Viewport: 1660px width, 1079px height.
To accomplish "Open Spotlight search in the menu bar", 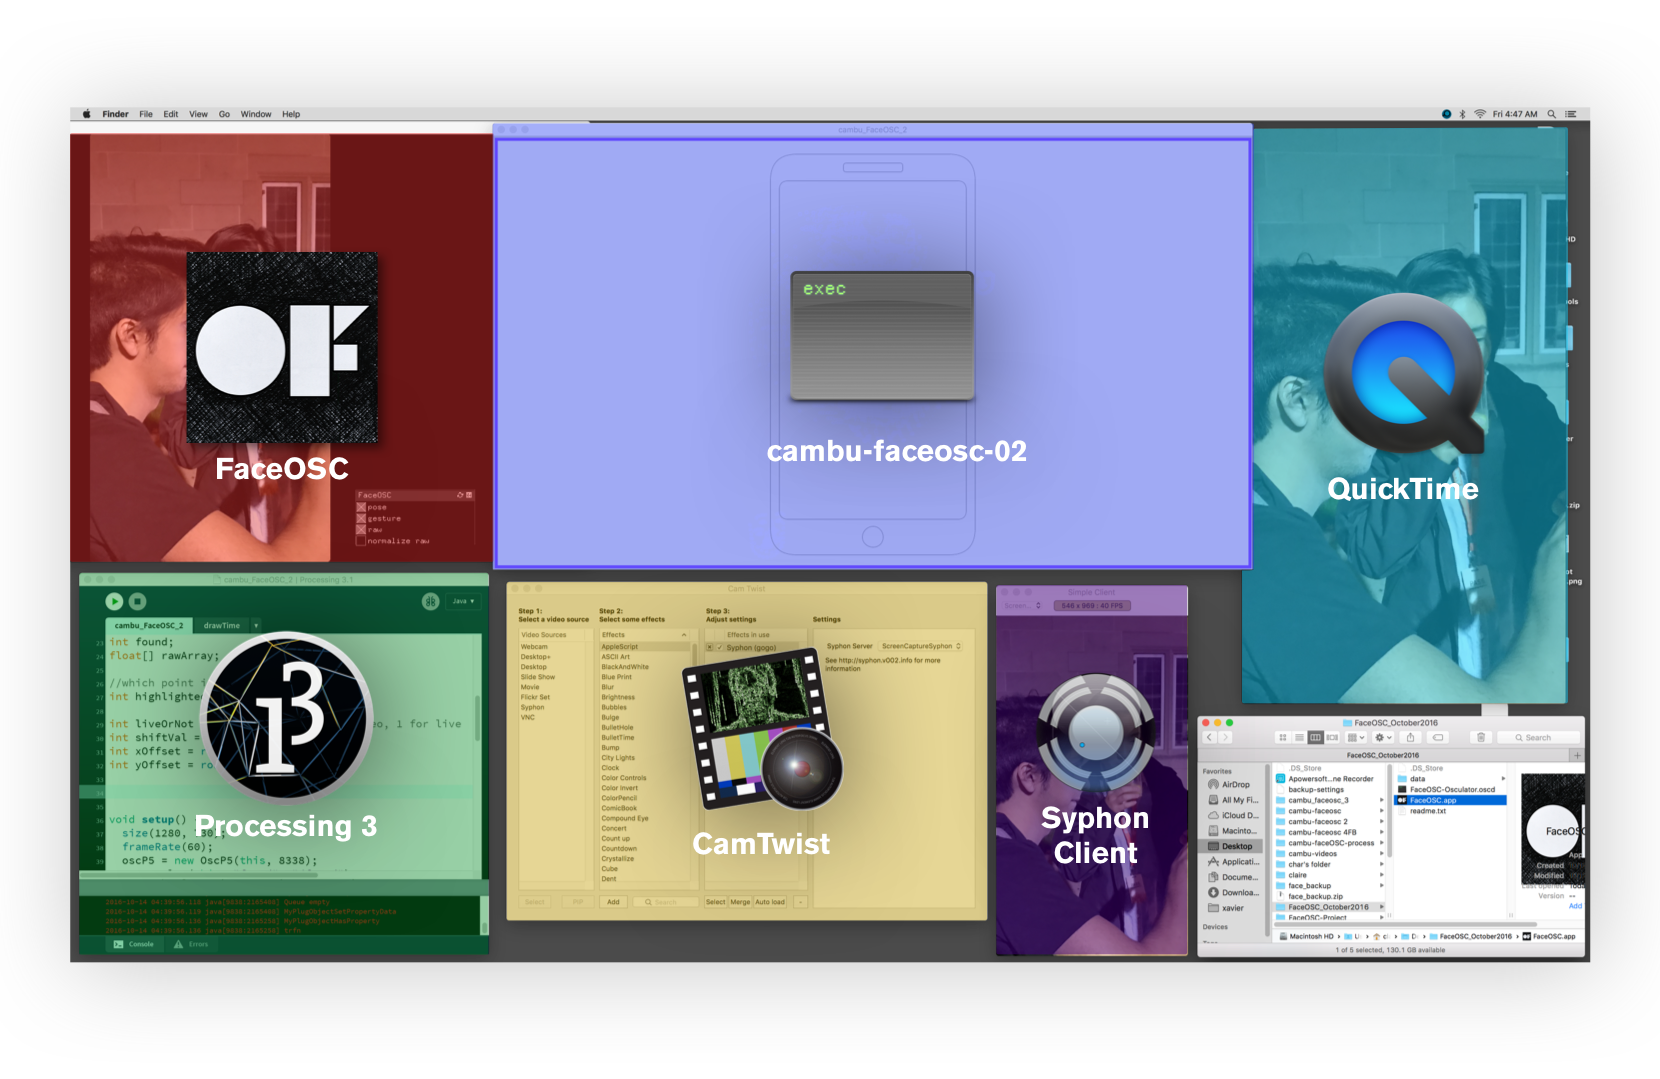I will [x=1552, y=114].
